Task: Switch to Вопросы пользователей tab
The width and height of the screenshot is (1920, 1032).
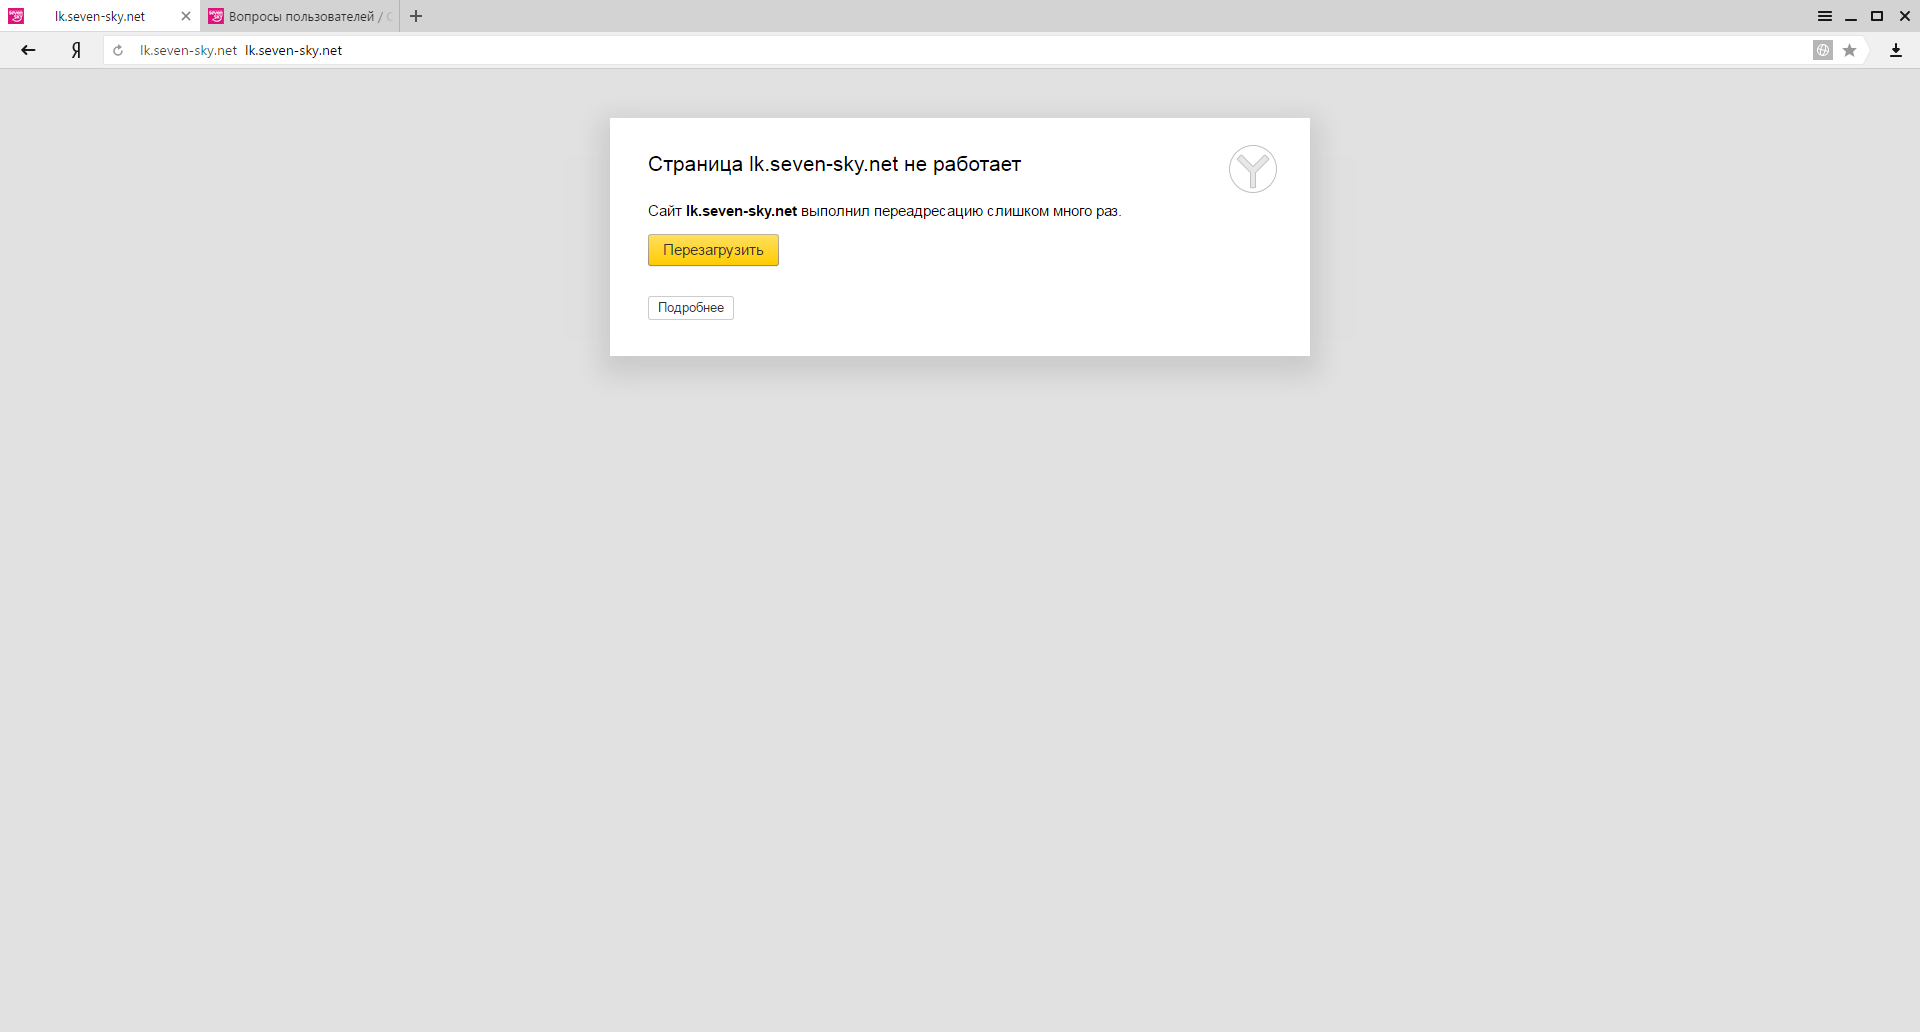Action: (x=300, y=16)
